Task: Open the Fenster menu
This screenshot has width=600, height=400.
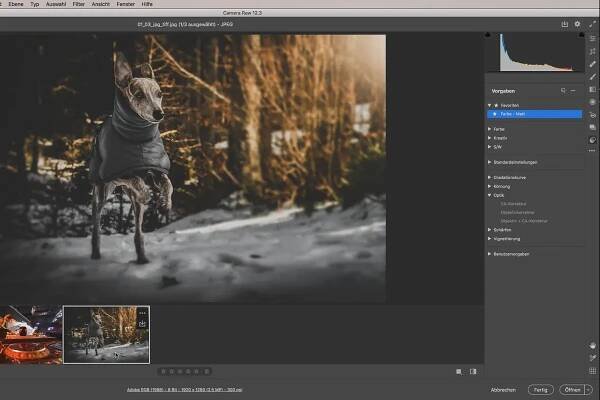Action: [x=126, y=4]
